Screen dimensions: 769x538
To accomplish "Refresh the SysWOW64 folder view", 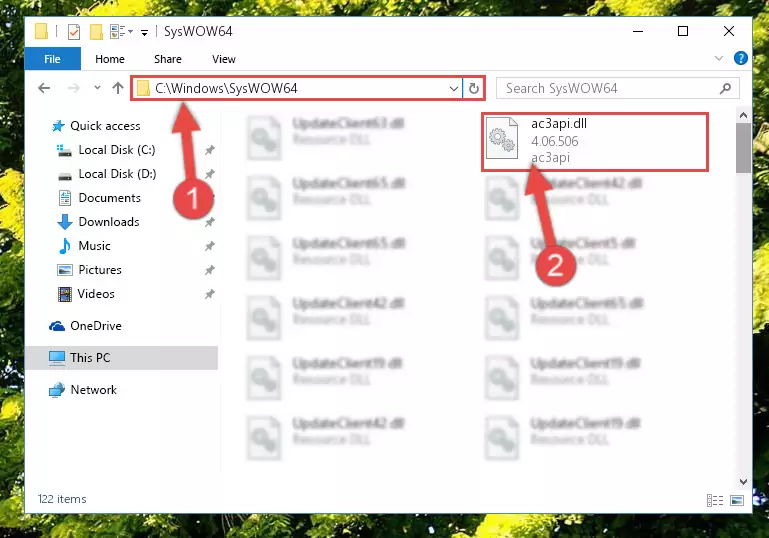I will point(474,89).
